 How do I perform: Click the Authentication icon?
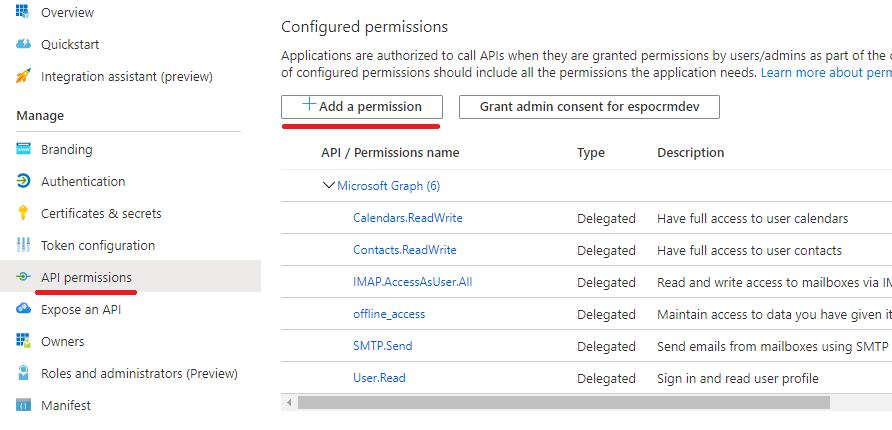coord(23,181)
